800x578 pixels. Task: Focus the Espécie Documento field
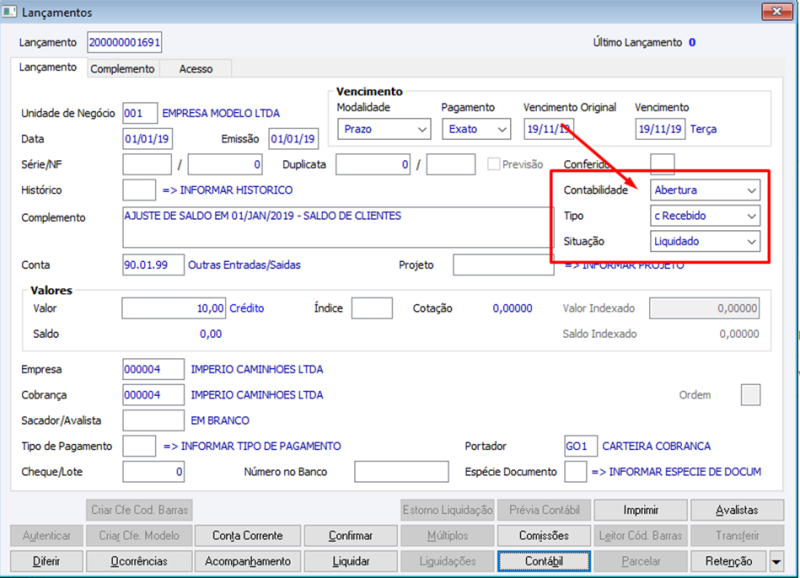click(576, 472)
